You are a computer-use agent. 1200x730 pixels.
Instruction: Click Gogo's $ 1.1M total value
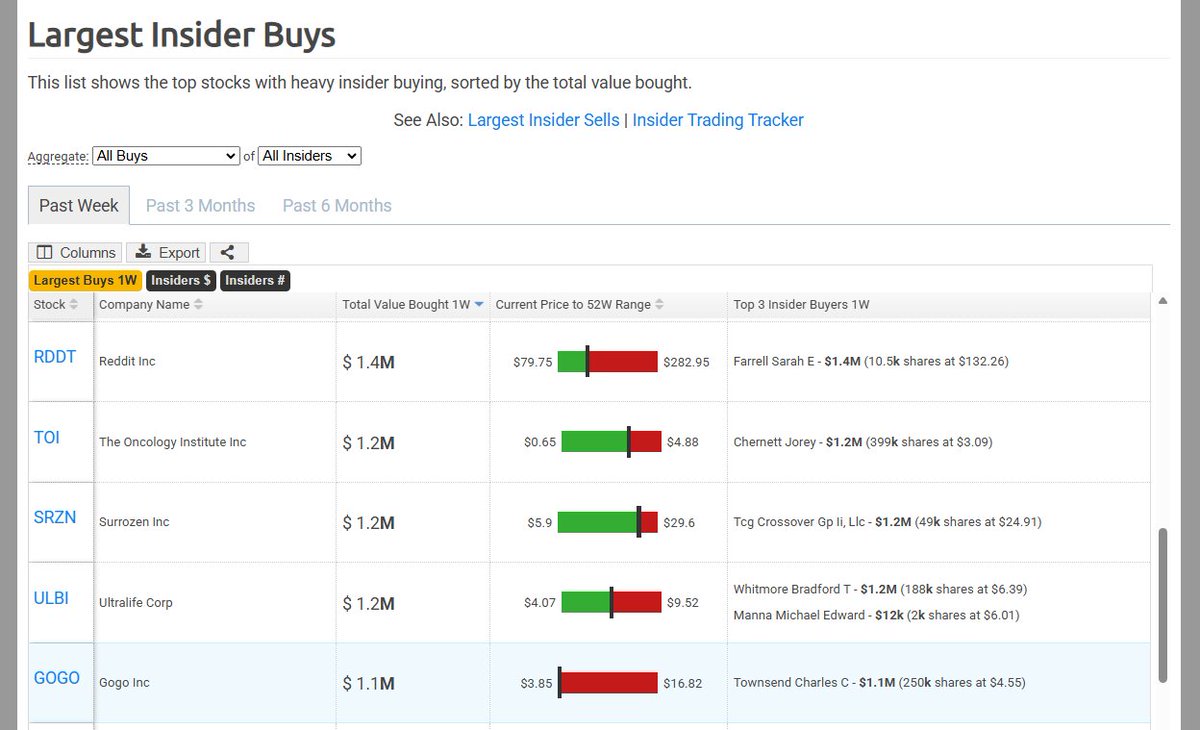tap(368, 684)
